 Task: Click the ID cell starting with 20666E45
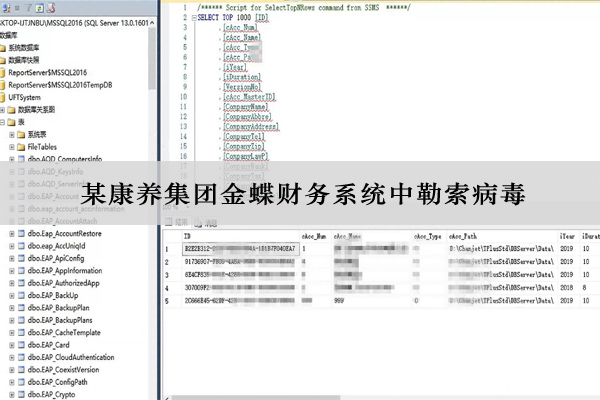tap(240, 301)
